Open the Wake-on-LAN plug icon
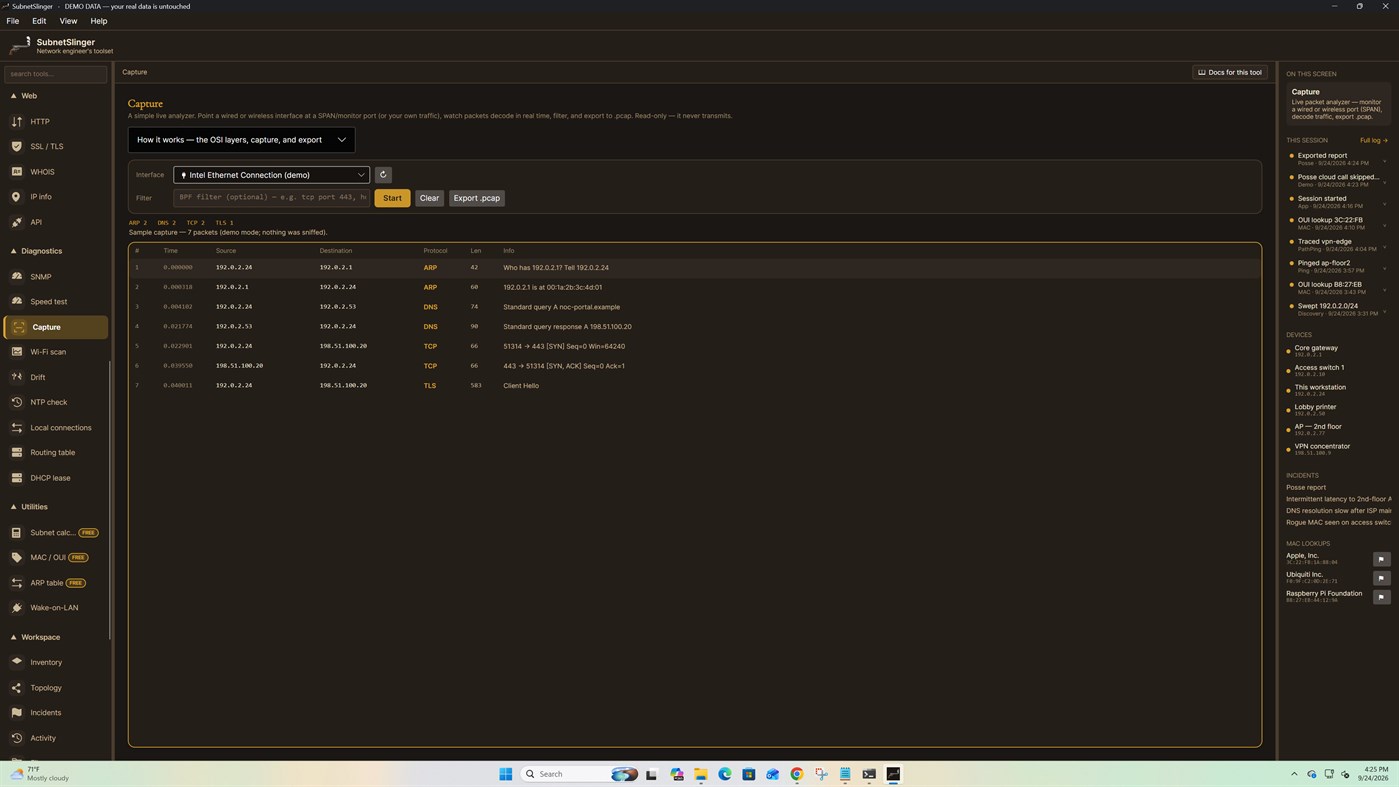 tap(17, 608)
